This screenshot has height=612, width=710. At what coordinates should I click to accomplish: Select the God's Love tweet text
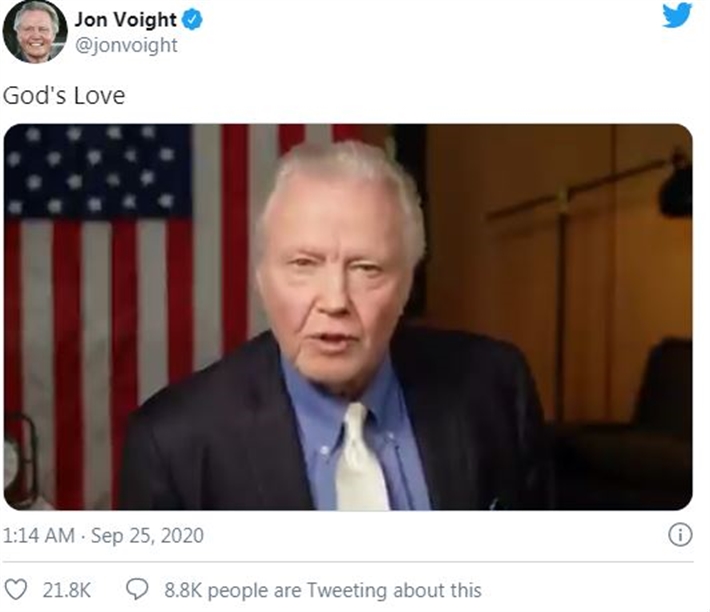[x=64, y=96]
